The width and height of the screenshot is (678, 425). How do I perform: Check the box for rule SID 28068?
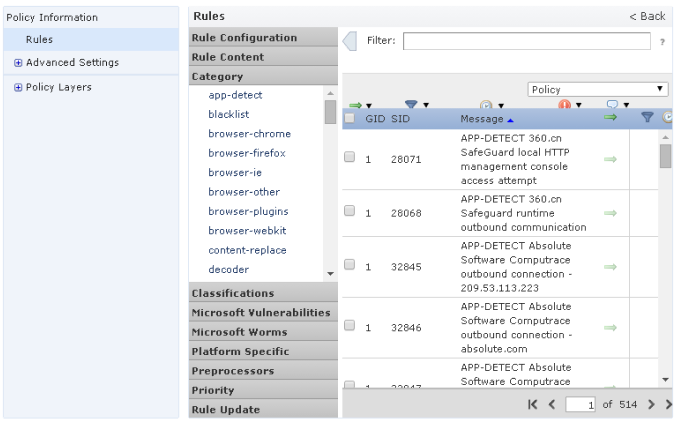tap(350, 211)
